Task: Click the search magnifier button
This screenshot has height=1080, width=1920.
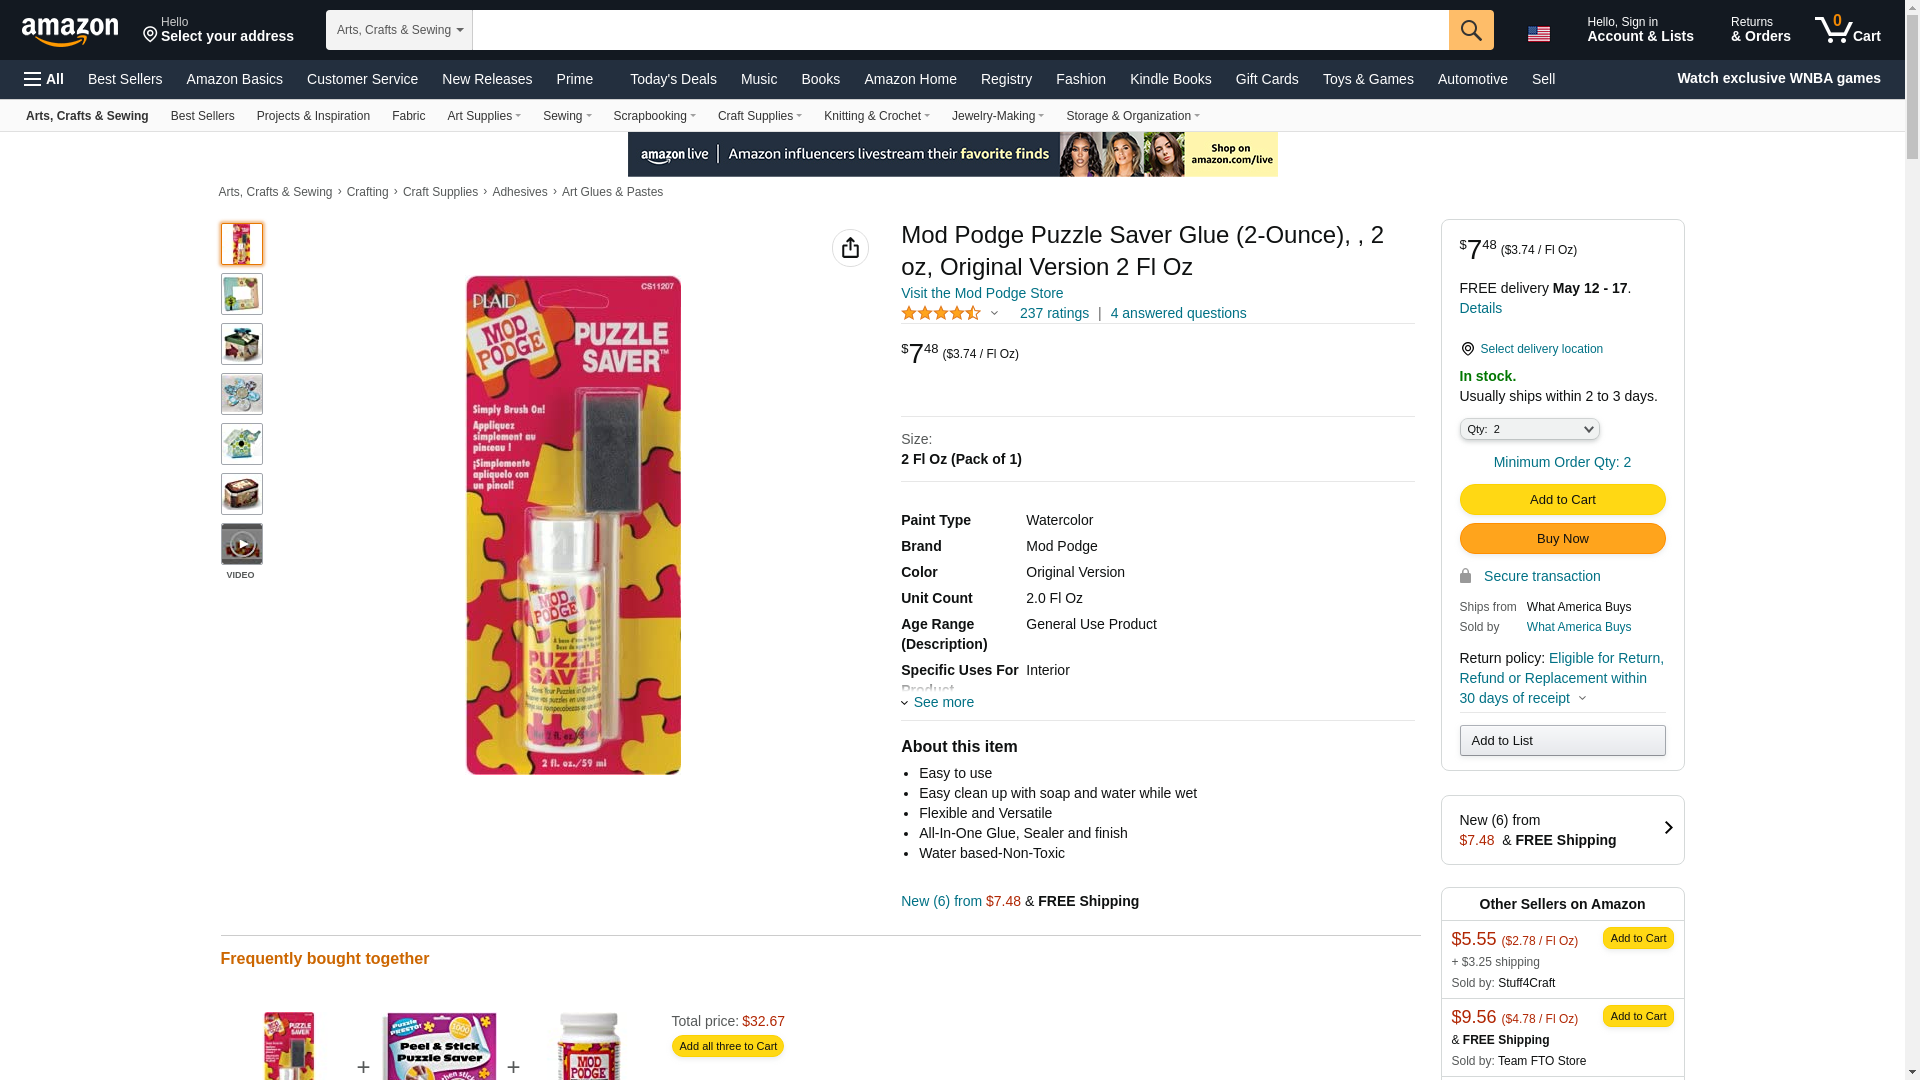Action: tap(1470, 30)
